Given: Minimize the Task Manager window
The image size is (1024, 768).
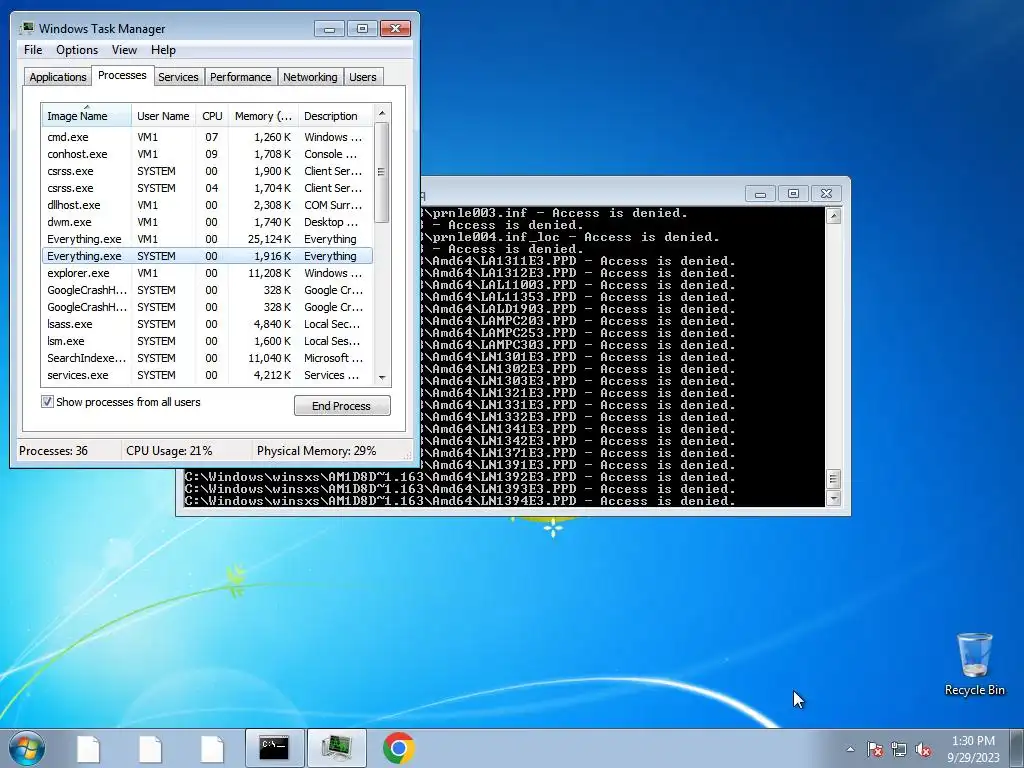Looking at the screenshot, I should pyautogui.click(x=329, y=29).
